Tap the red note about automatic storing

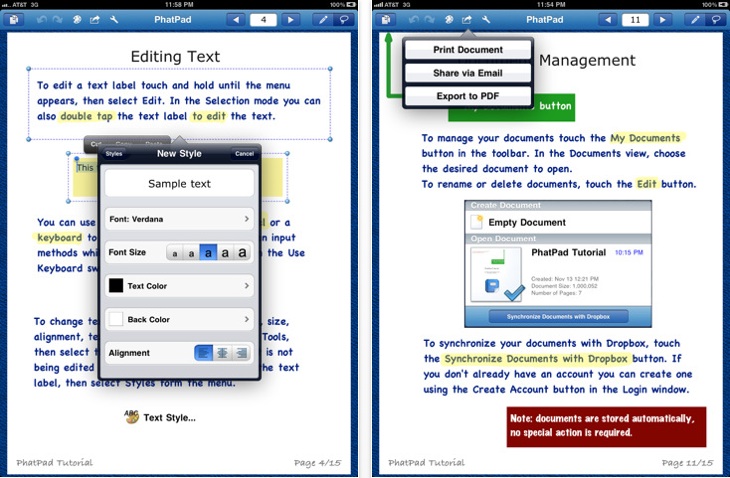pos(606,427)
